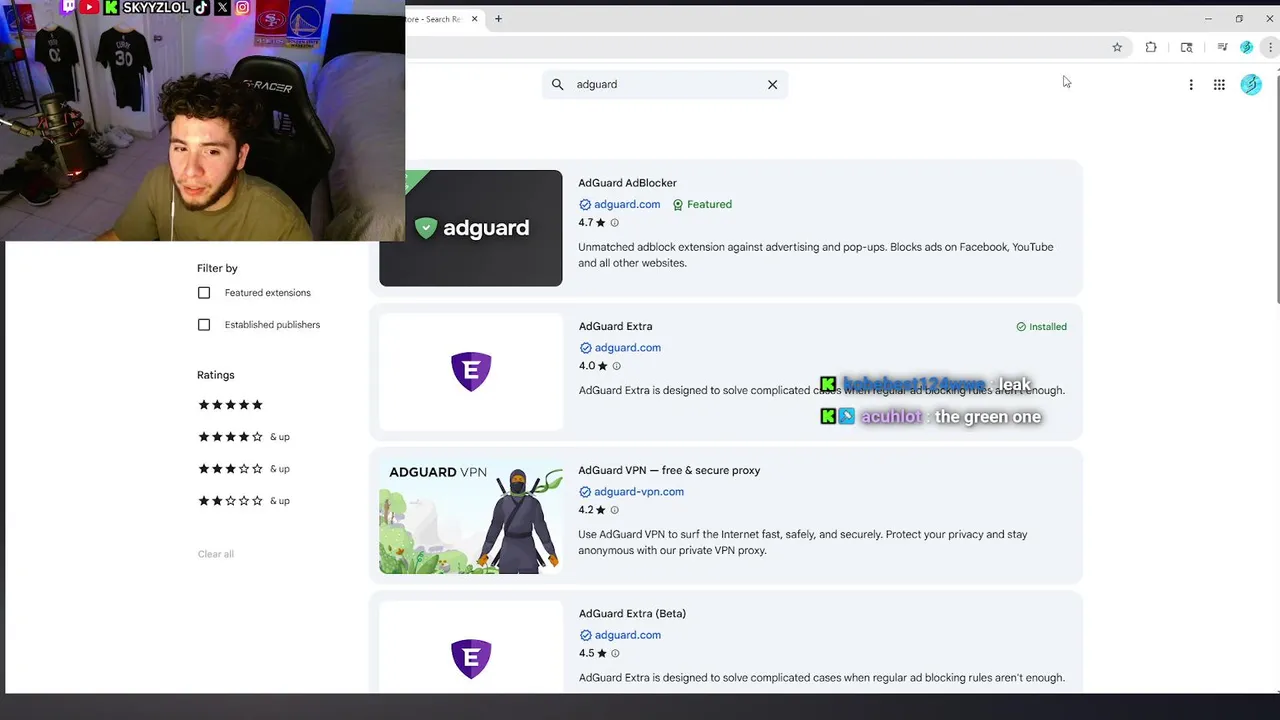Open the Google apps grid
1280x720 pixels.
[x=1219, y=85]
